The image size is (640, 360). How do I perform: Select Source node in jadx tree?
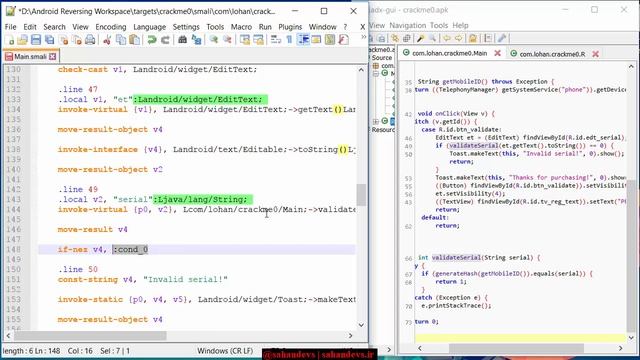381,58
